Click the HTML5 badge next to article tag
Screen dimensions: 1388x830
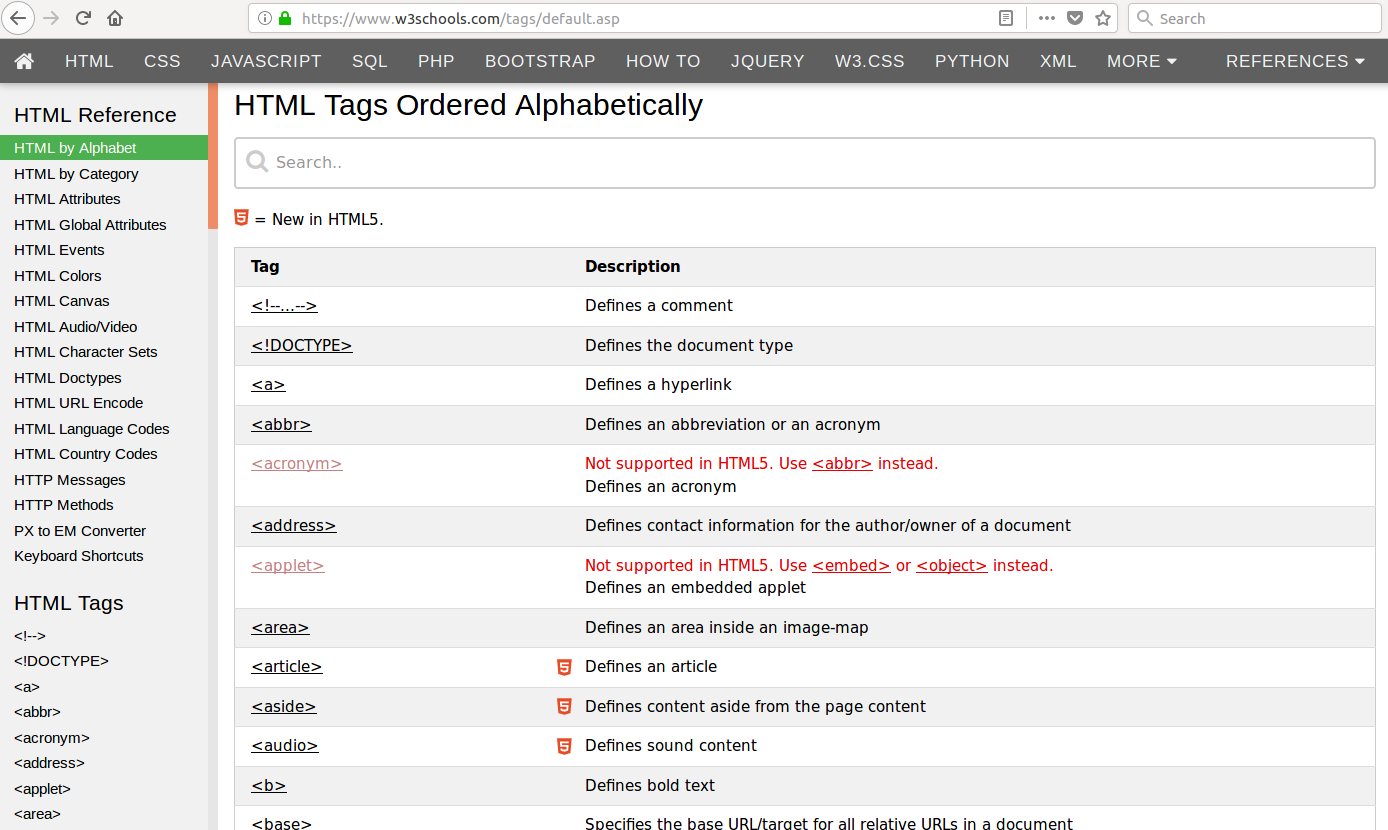(x=564, y=667)
